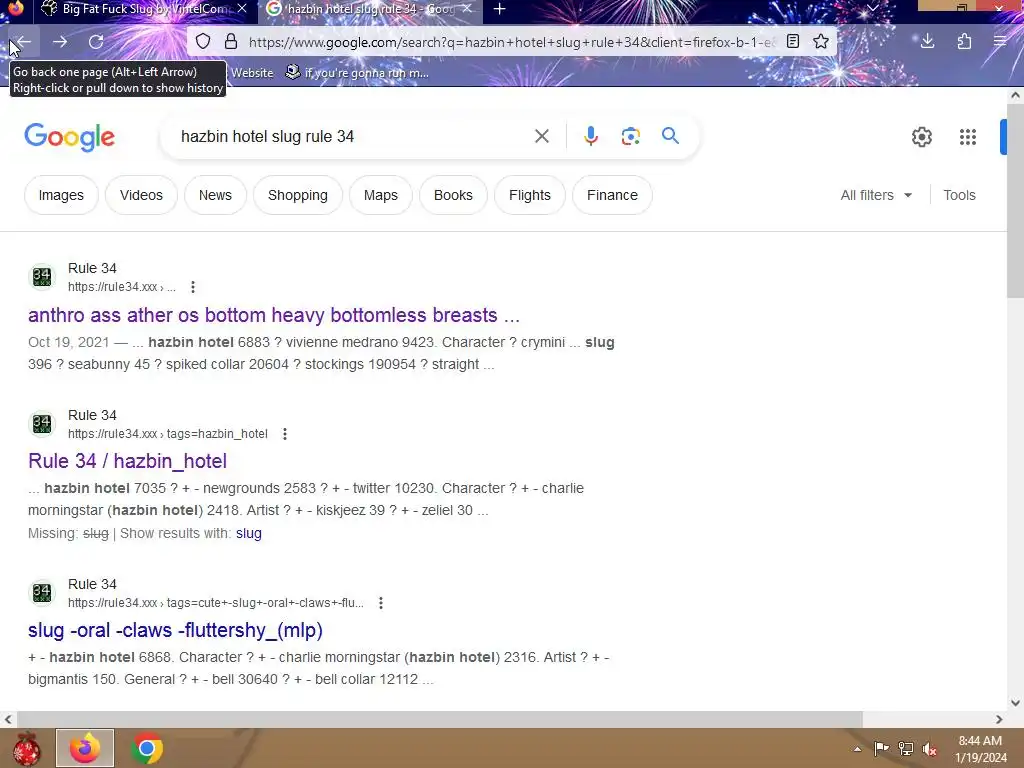1024x768 pixels.
Task: Click the address bar URL field
Action: click(x=511, y=42)
